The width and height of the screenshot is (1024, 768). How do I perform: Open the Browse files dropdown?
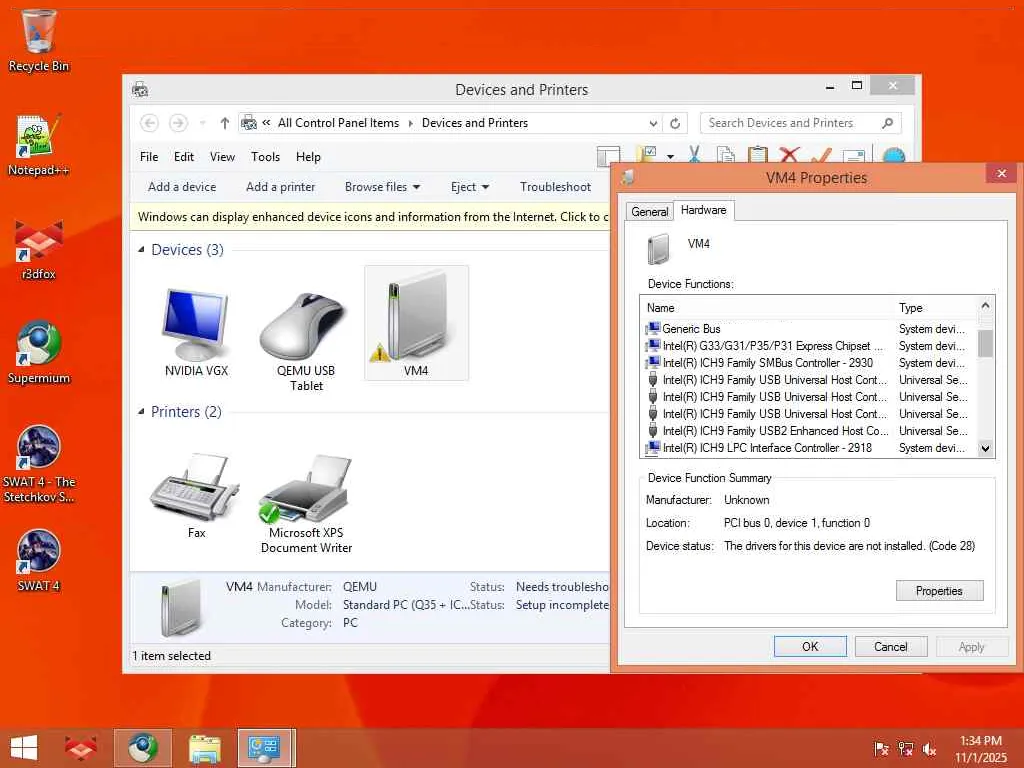pyautogui.click(x=383, y=187)
